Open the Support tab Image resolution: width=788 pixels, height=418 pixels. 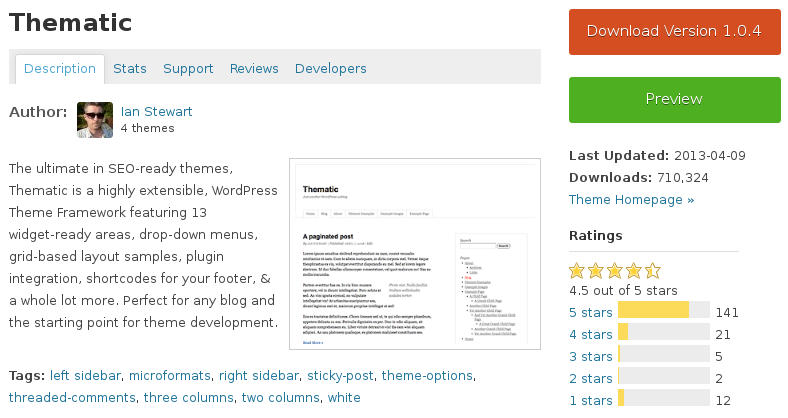[188, 69]
